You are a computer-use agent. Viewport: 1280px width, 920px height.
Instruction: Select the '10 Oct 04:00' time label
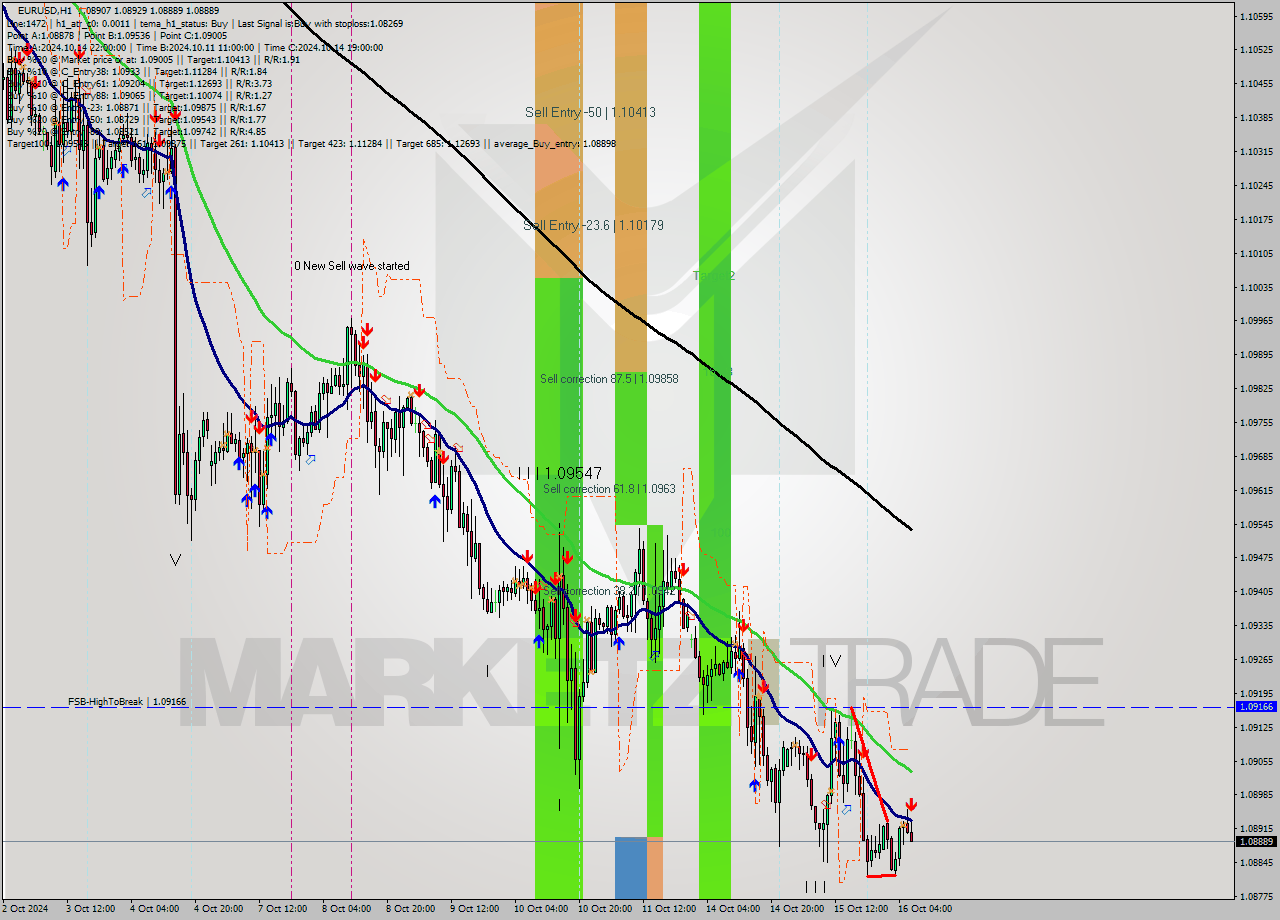pos(541,909)
